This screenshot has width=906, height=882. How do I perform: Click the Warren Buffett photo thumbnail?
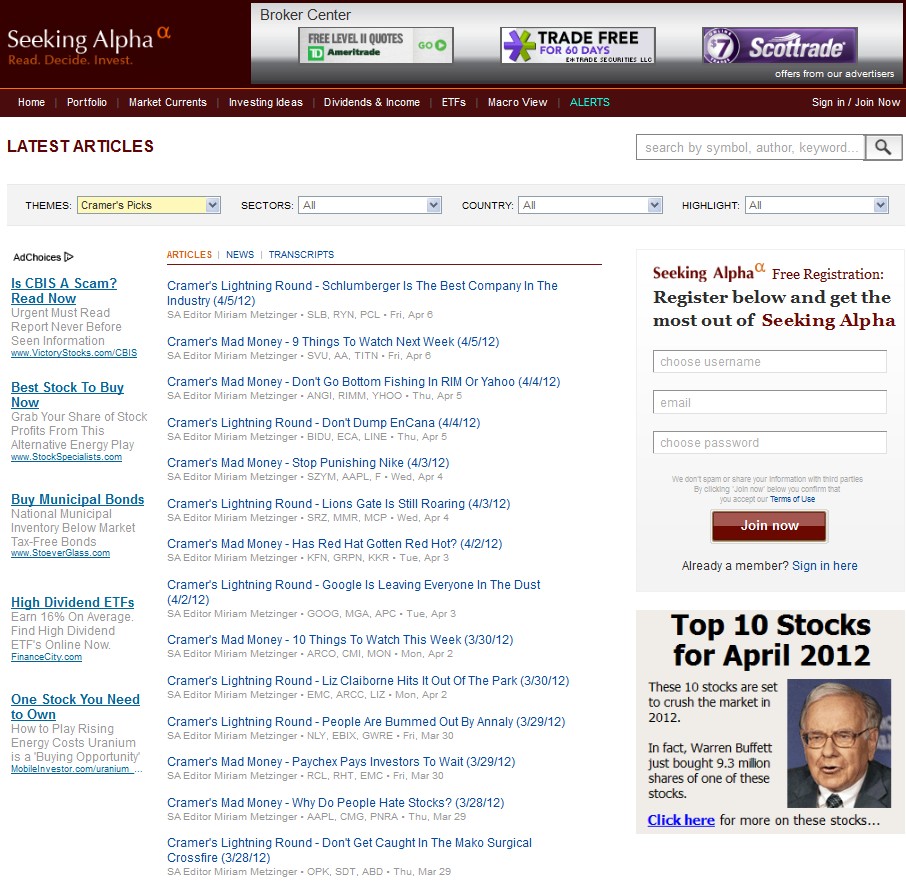pos(838,744)
